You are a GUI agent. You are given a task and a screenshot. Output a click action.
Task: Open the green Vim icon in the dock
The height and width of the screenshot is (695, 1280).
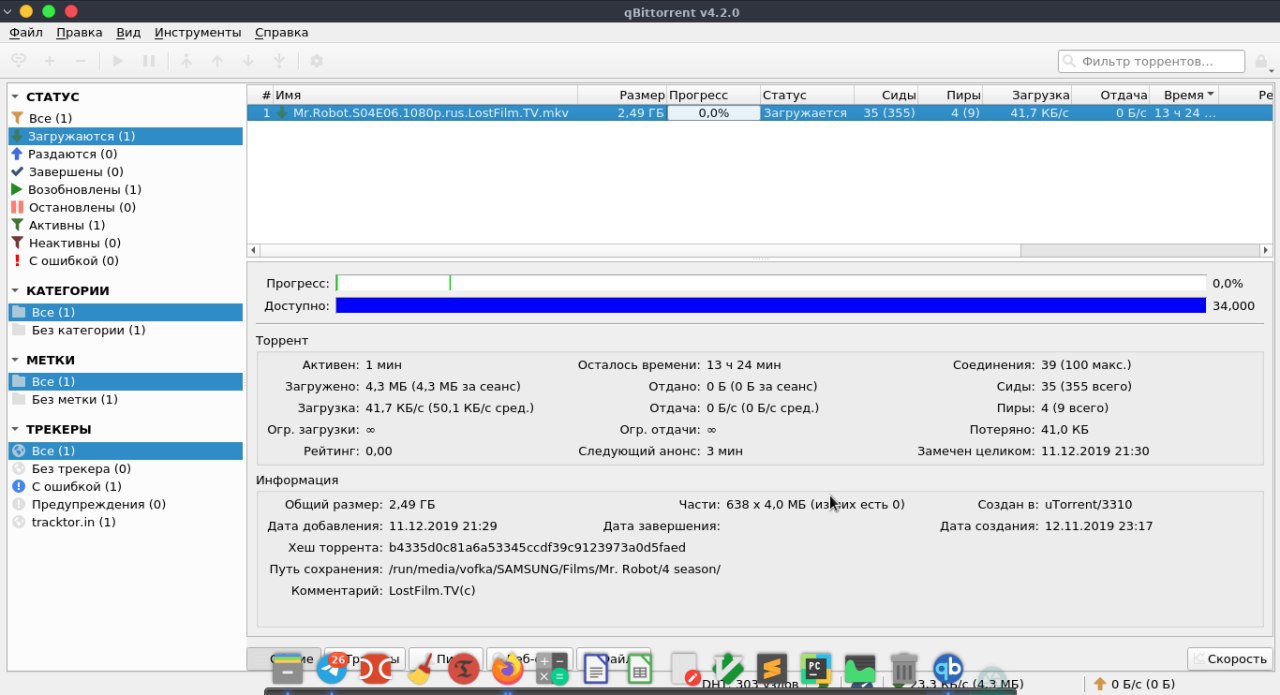point(728,668)
